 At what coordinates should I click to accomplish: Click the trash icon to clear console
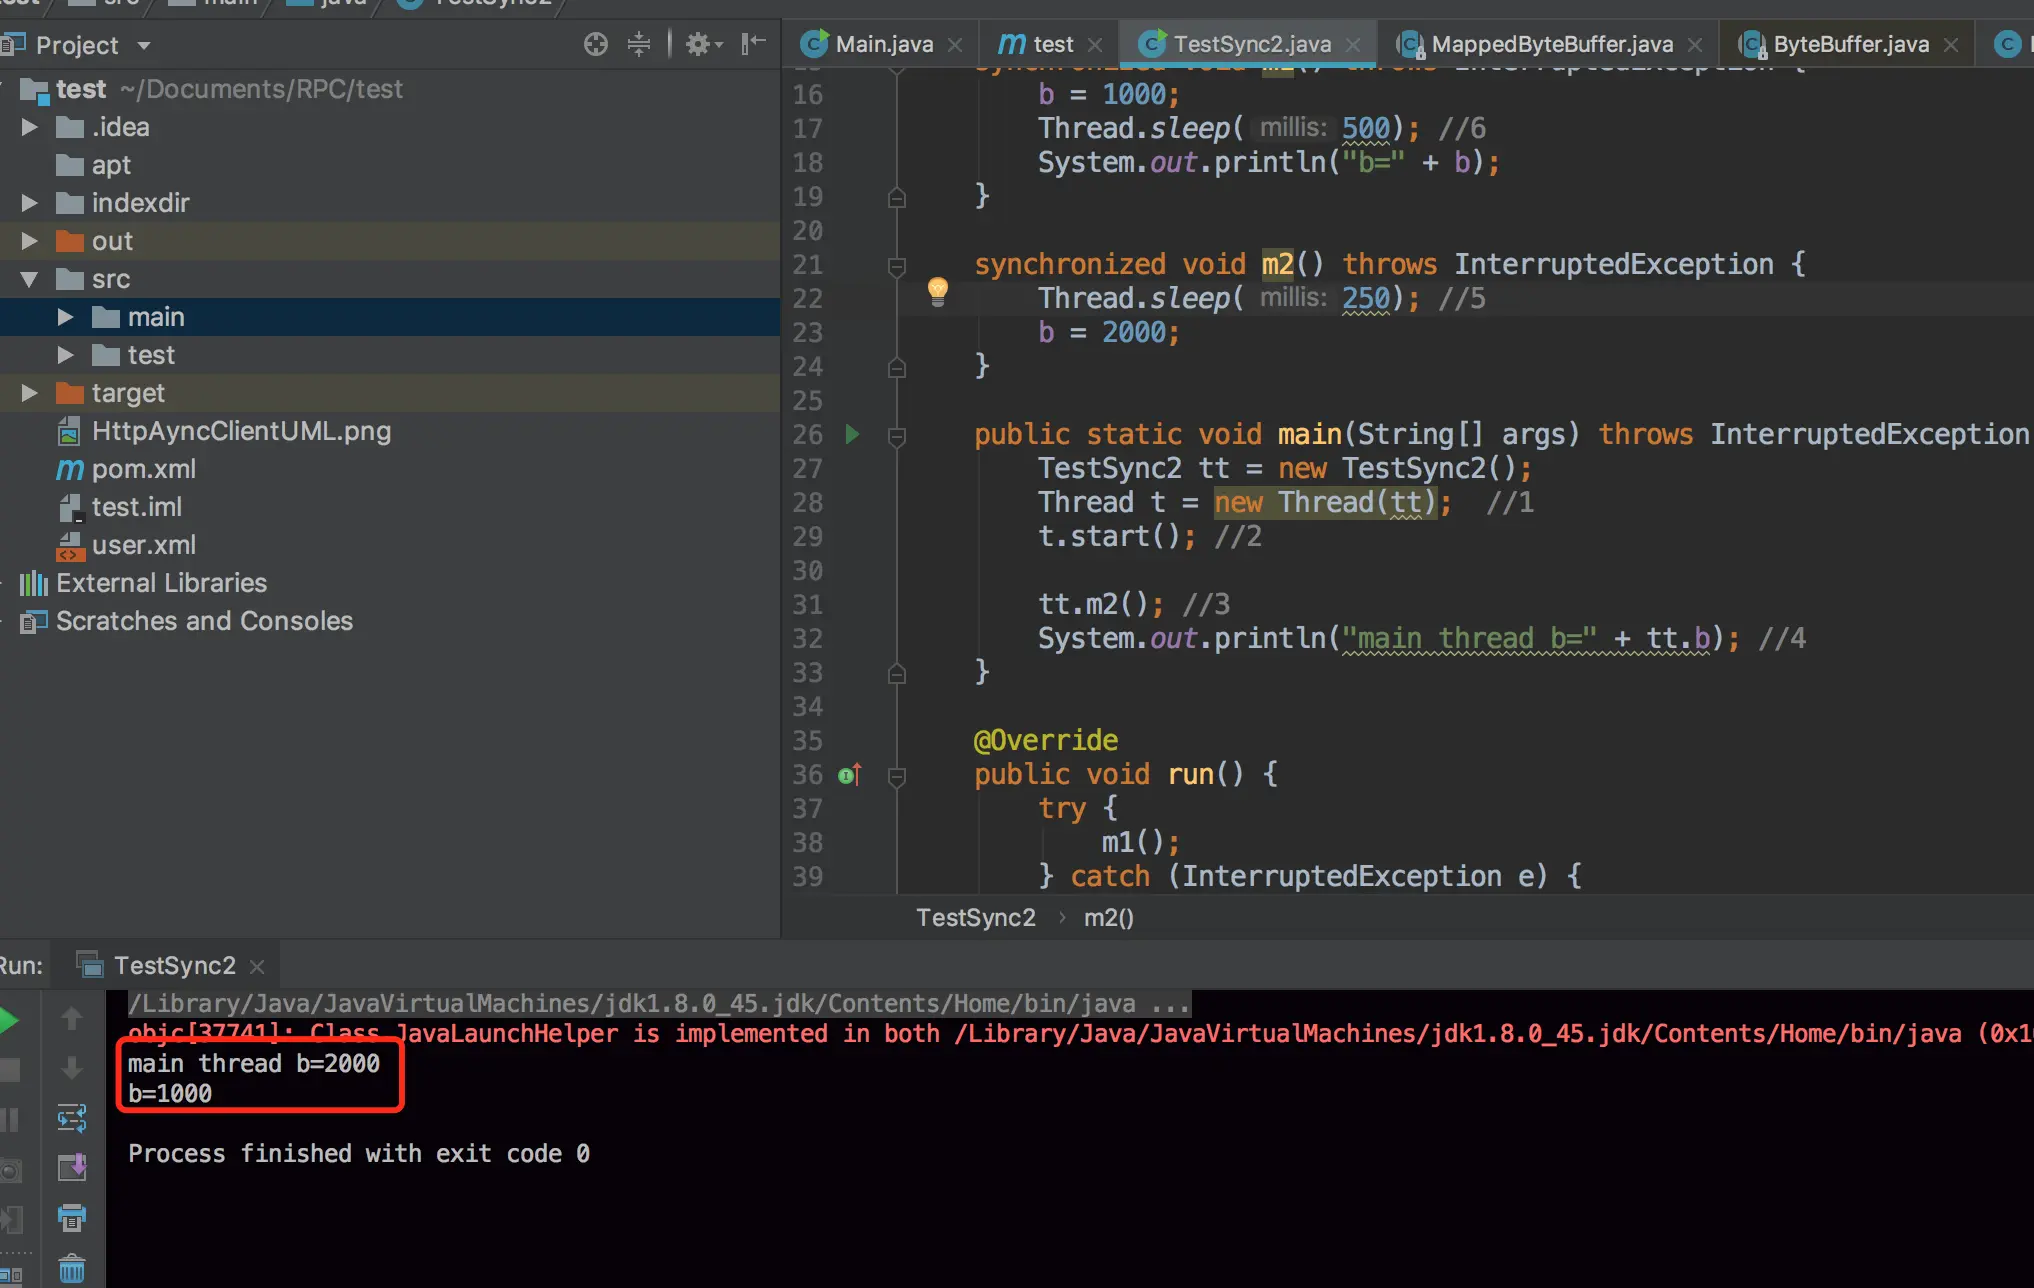point(72,1269)
